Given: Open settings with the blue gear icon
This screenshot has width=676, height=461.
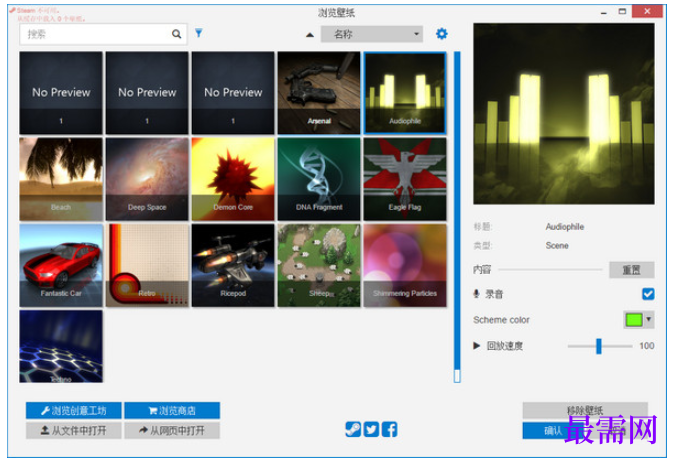Looking at the screenshot, I should (441, 34).
